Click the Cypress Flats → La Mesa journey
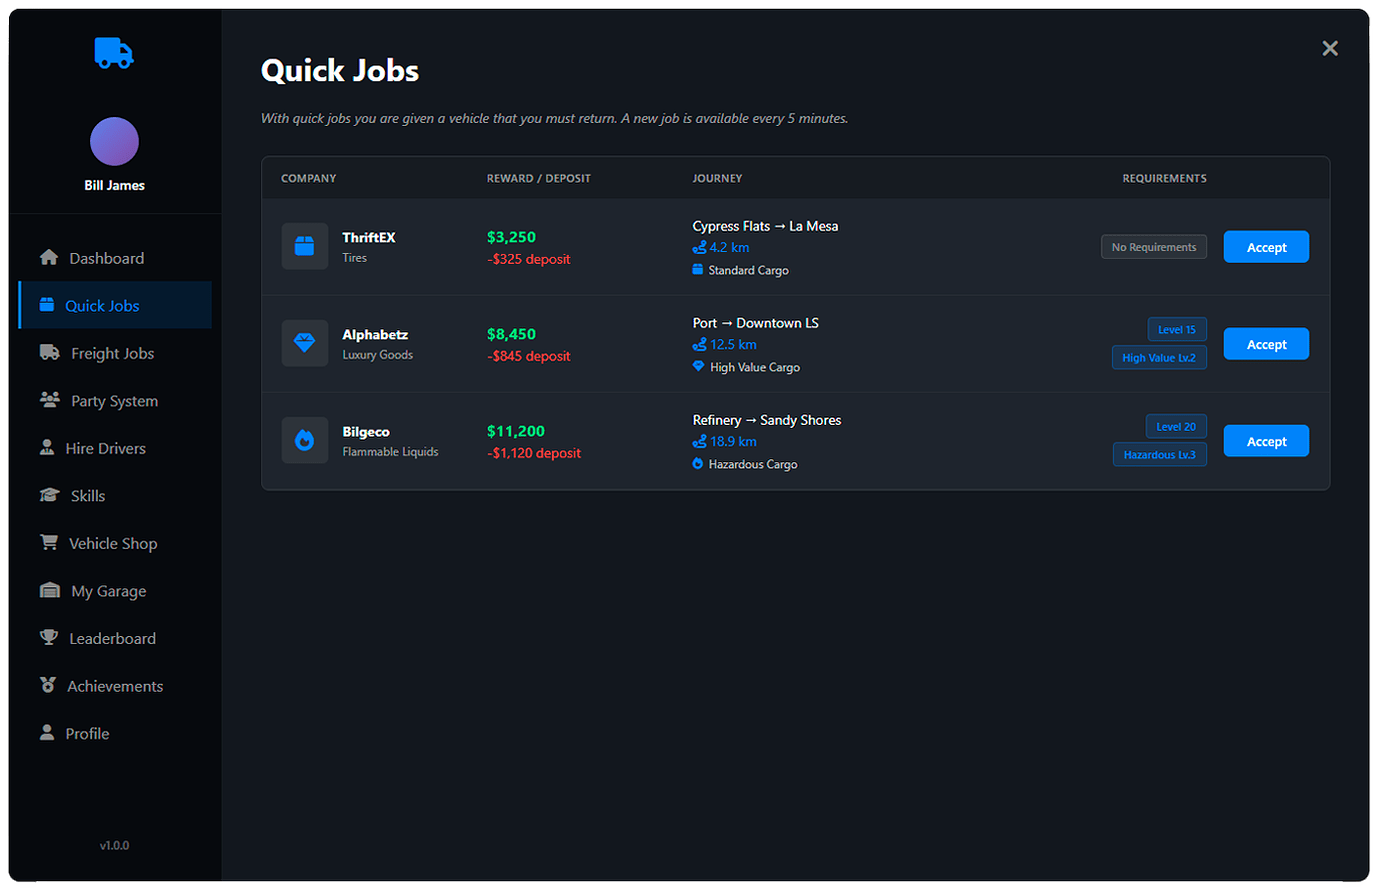The width and height of the screenshot is (1380, 892). click(765, 226)
